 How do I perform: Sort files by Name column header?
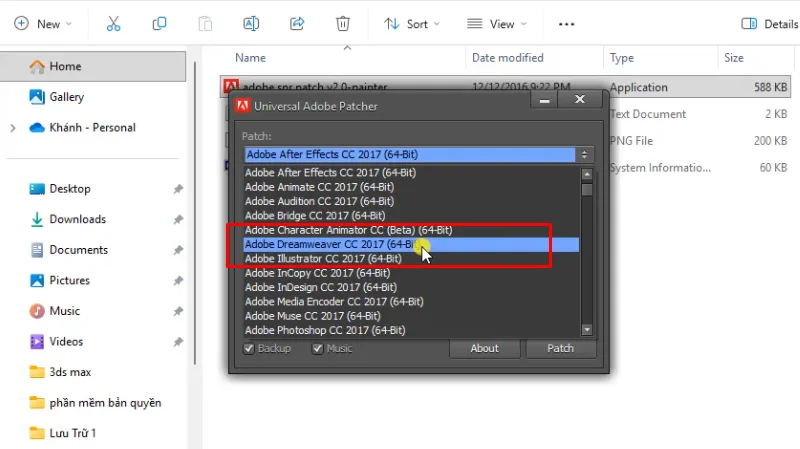(251, 58)
